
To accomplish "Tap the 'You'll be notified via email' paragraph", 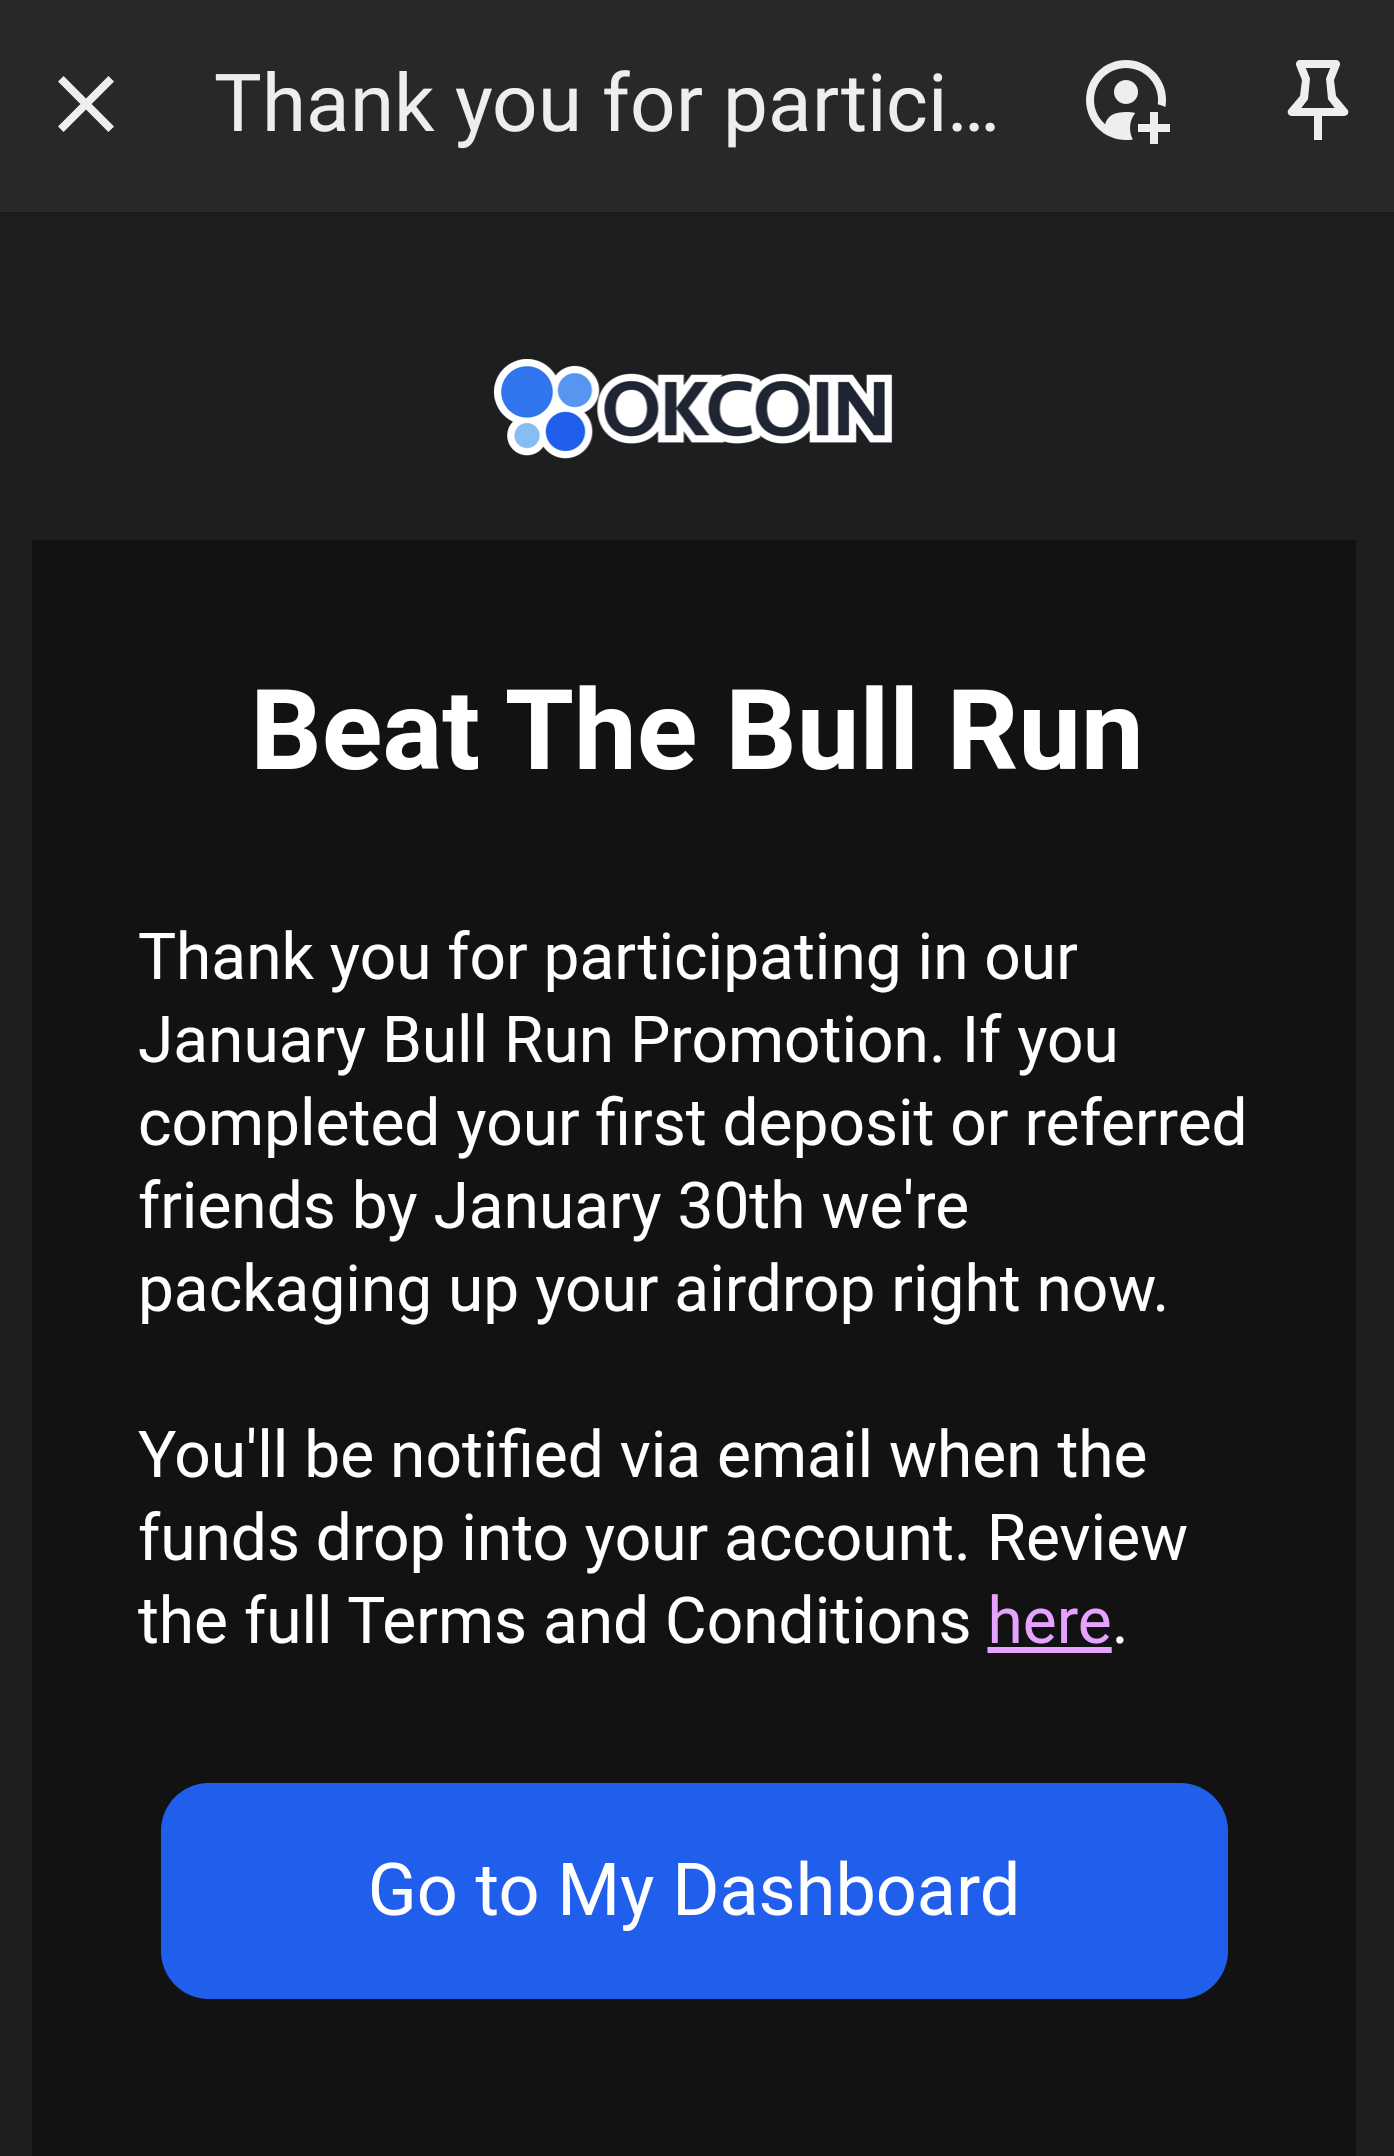I will pos(662,1537).
